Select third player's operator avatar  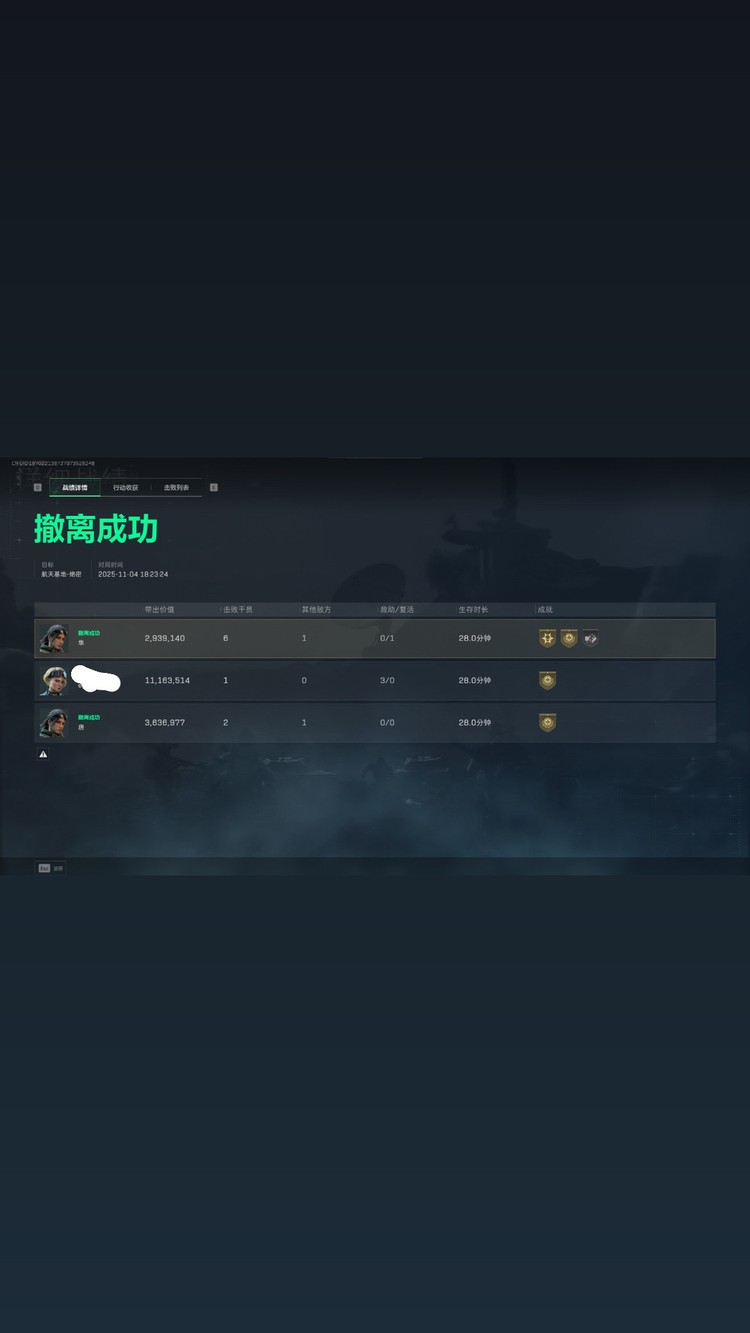tap(53, 722)
